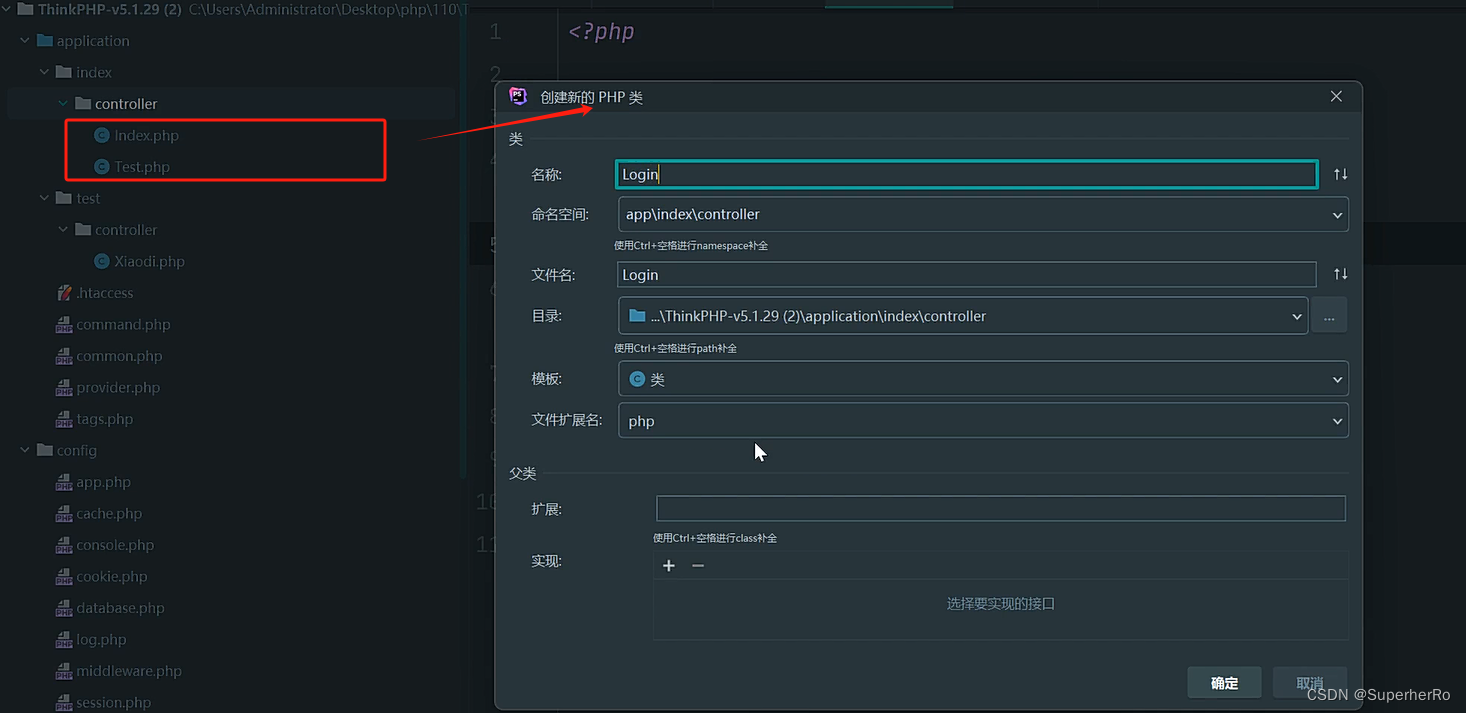Image resolution: width=1466 pixels, height=713 pixels.
Task: Select tags.php in the project tree
Action: (104, 419)
